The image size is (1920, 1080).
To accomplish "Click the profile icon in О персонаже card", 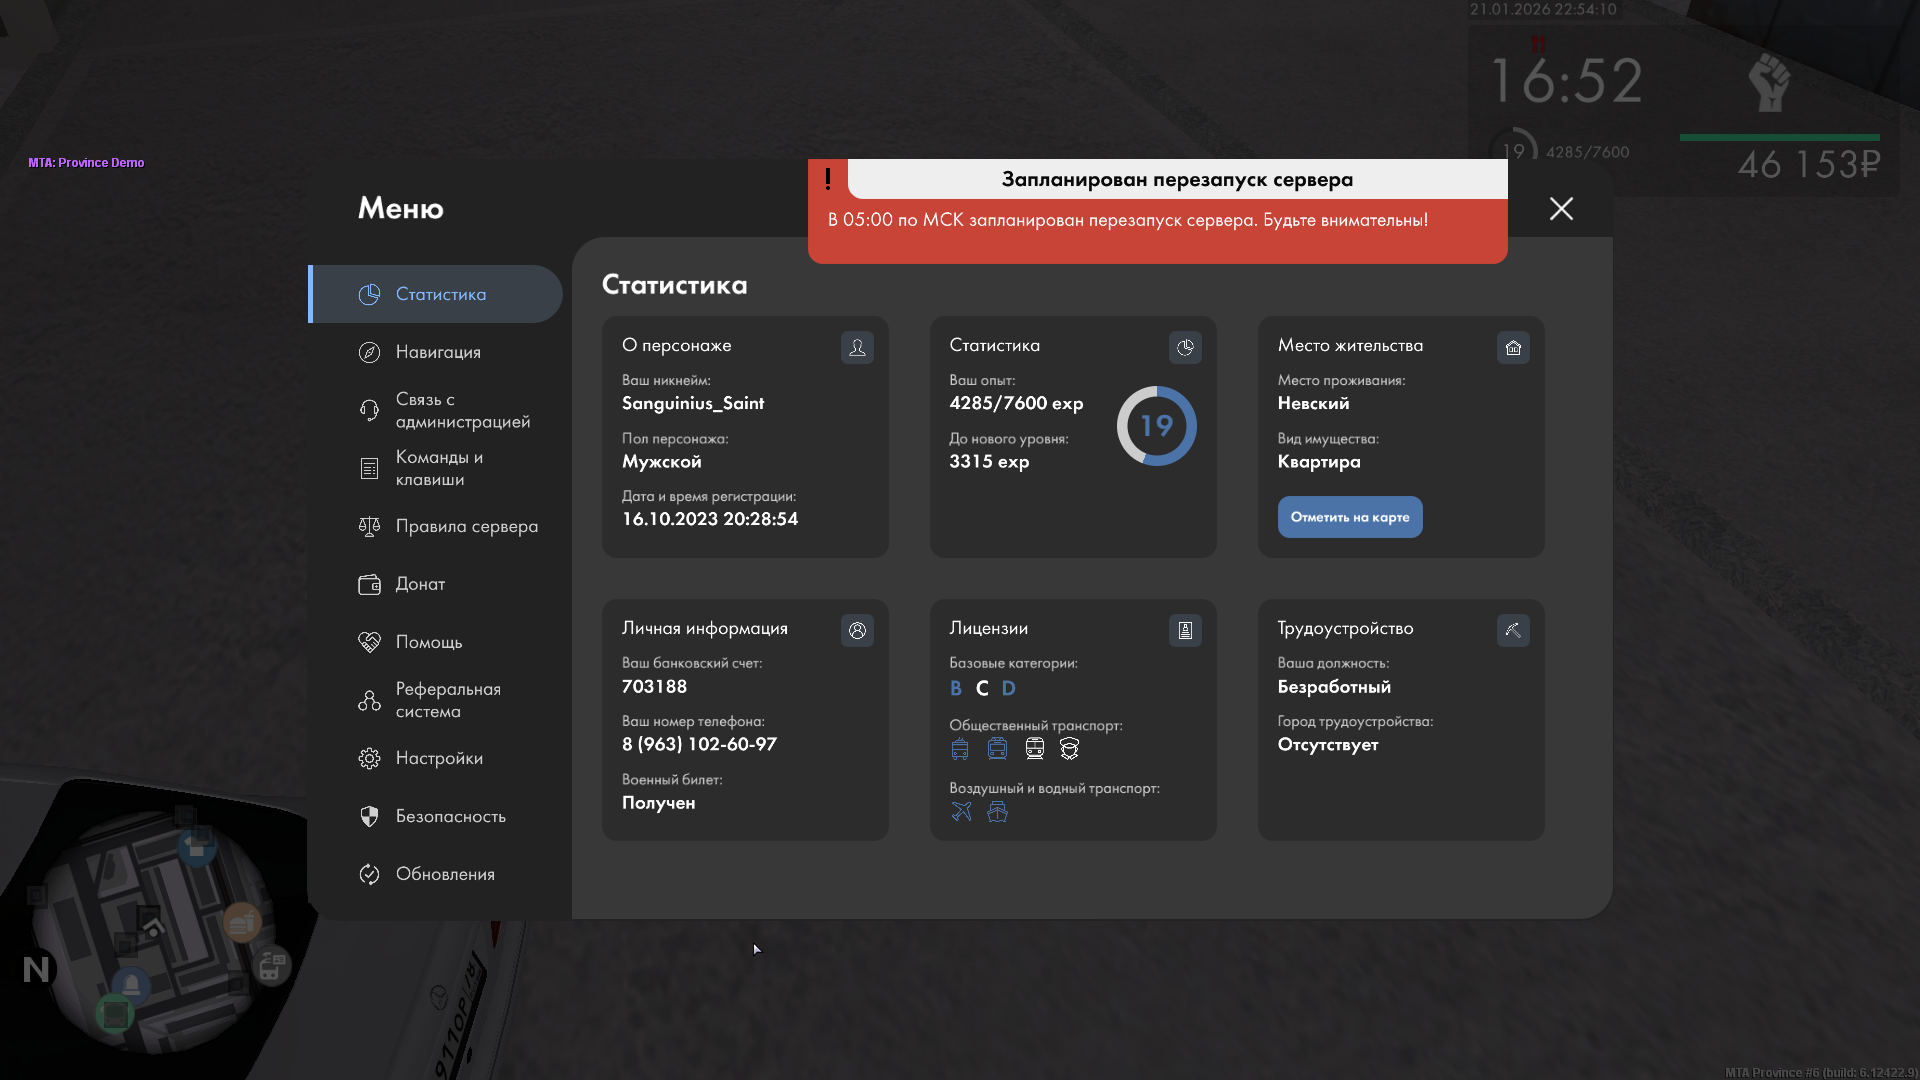I will click(x=857, y=347).
